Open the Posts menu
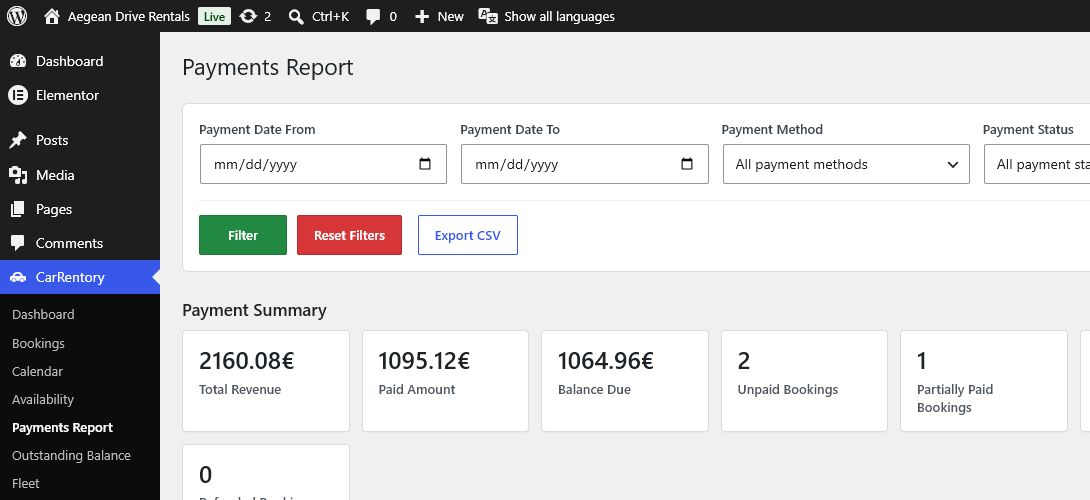The height and width of the screenshot is (500, 1090). (x=80, y=140)
